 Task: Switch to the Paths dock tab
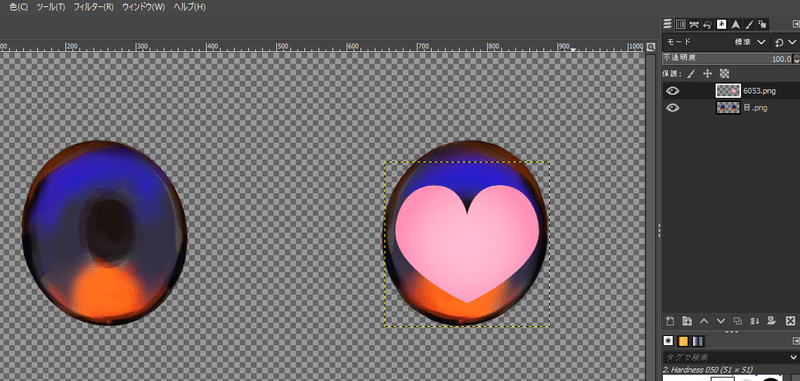coord(694,24)
